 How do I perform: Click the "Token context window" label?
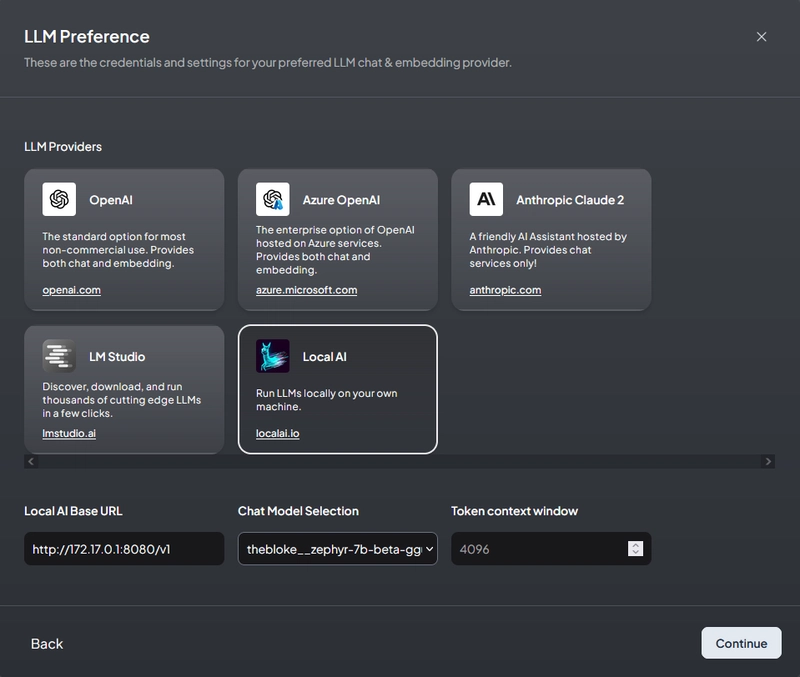[514, 511]
